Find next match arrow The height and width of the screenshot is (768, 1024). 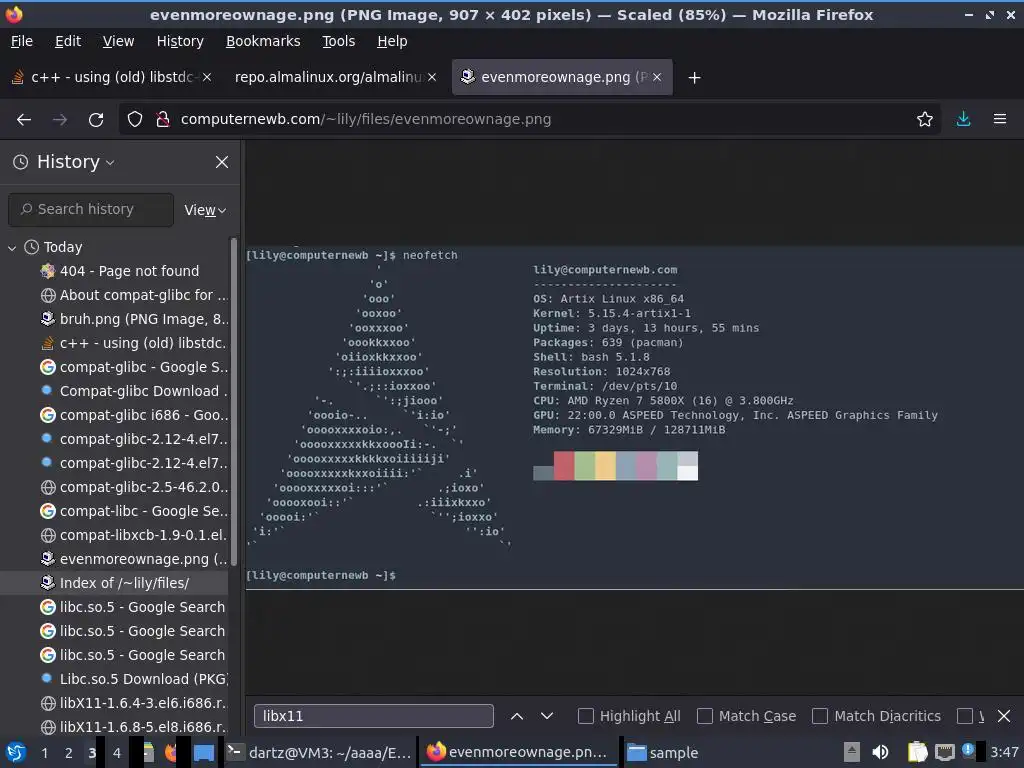[x=547, y=716]
